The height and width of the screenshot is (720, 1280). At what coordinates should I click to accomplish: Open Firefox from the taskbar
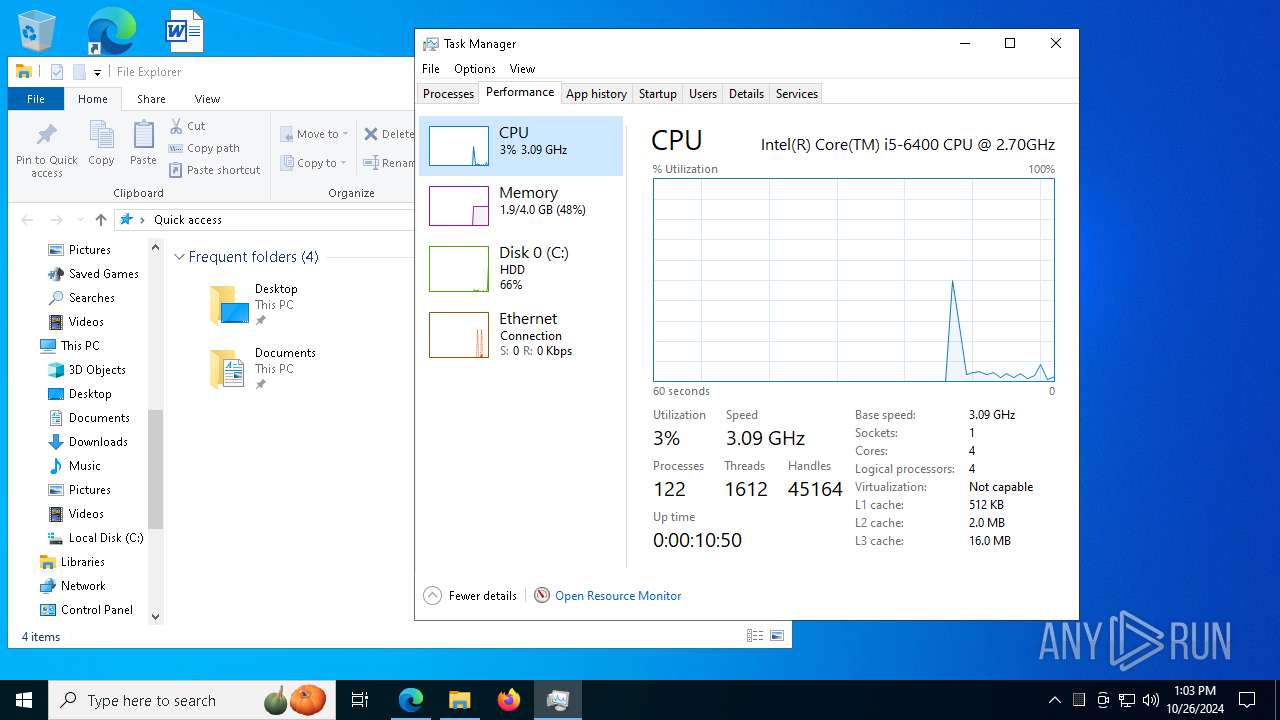point(509,700)
